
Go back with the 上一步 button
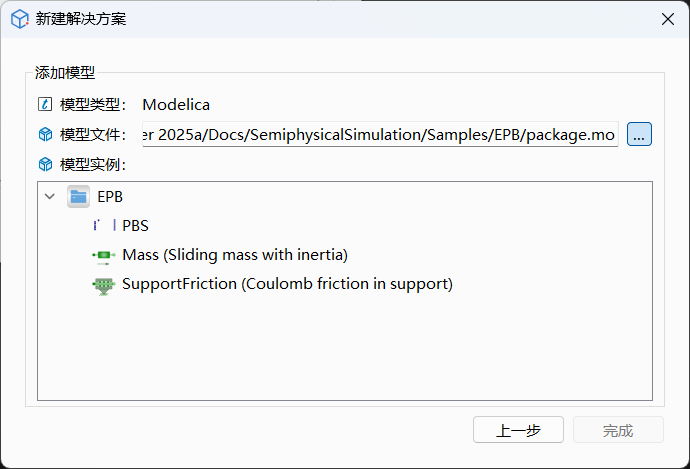point(518,430)
